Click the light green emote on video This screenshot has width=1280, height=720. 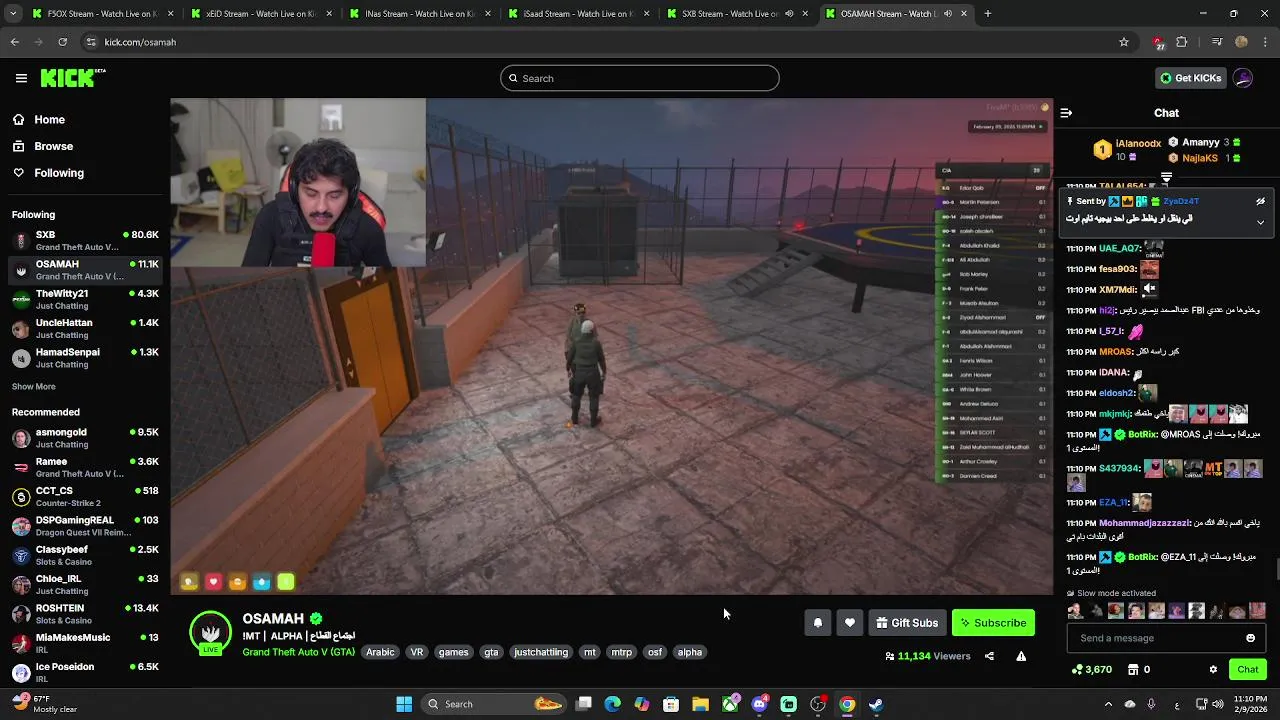click(286, 582)
